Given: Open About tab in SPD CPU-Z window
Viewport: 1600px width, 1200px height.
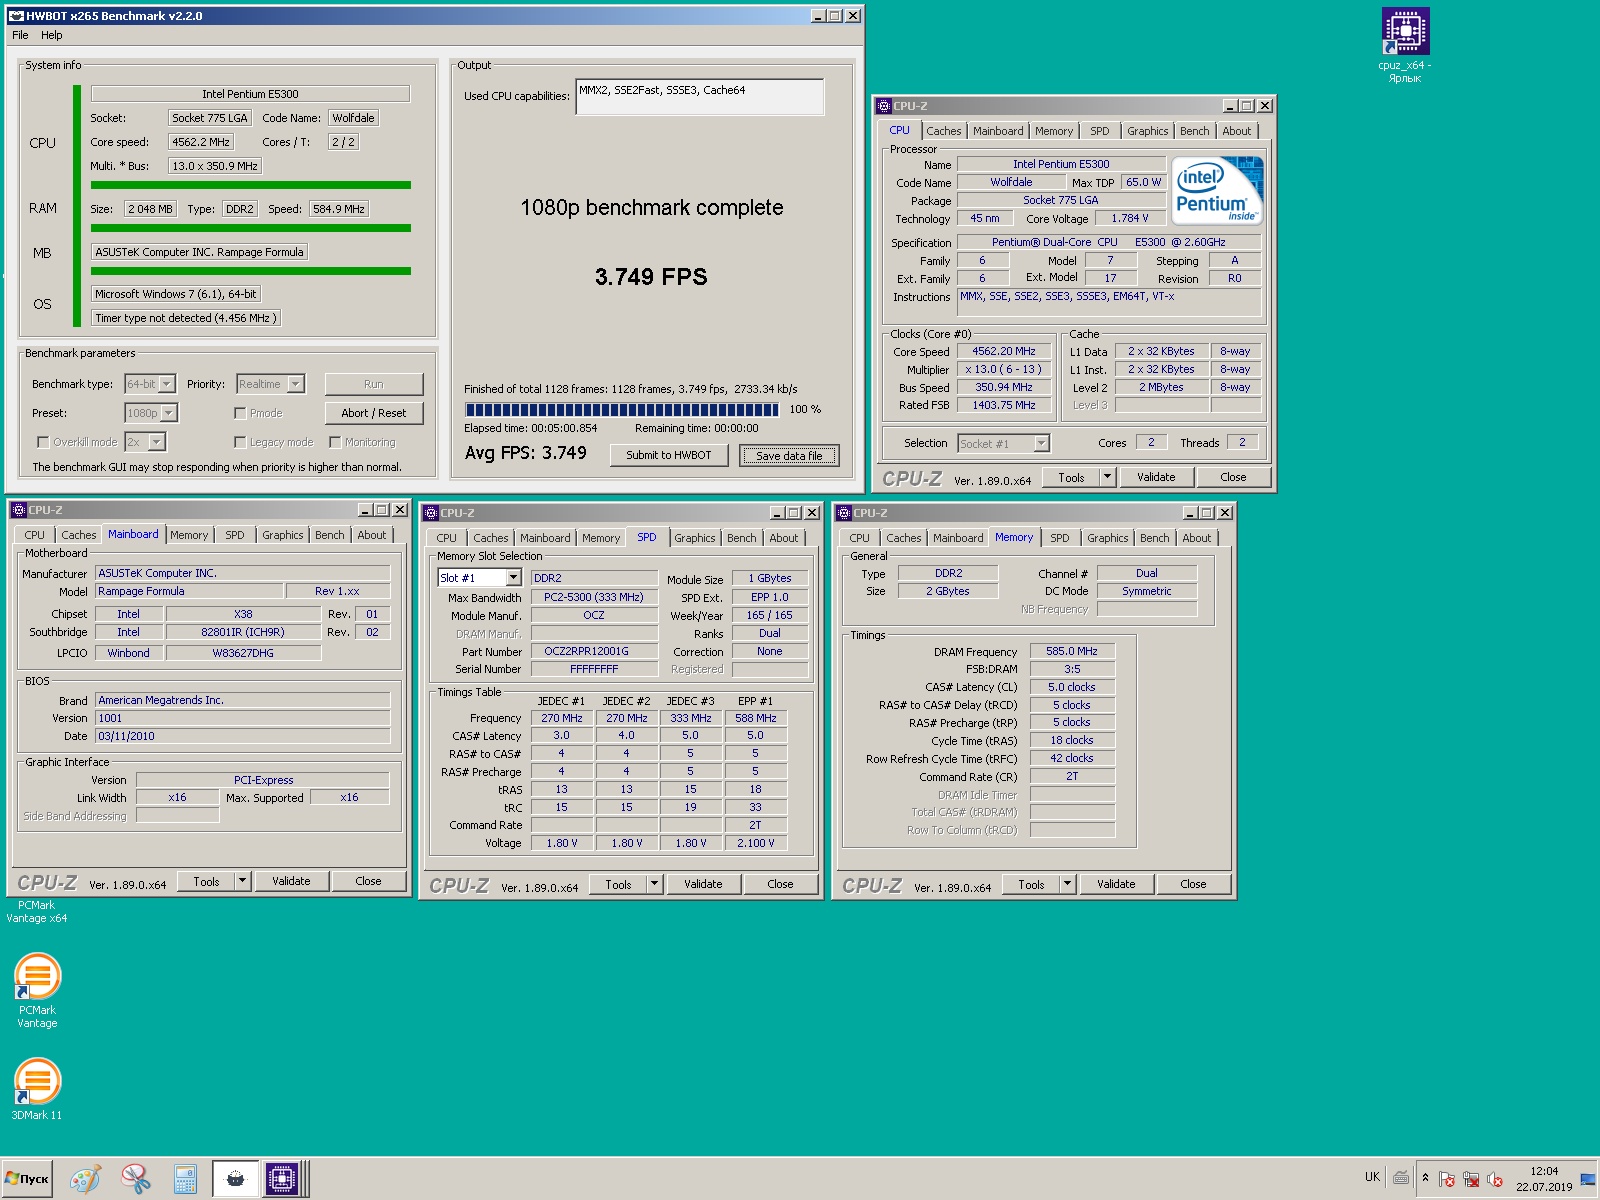Looking at the screenshot, I should (784, 538).
